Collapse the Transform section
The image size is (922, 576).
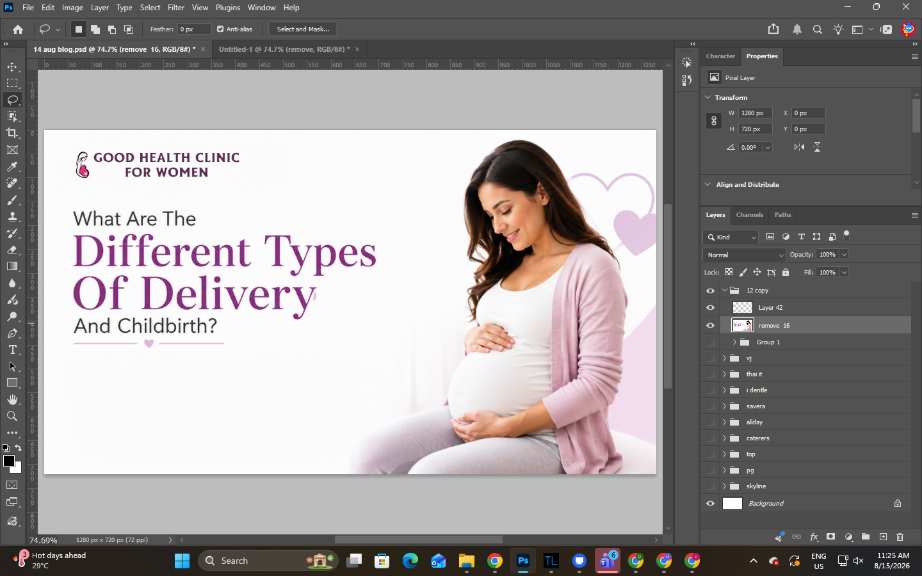point(708,98)
